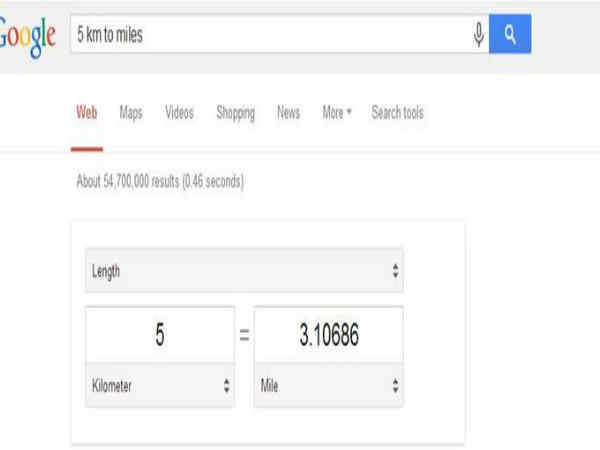The height and width of the screenshot is (450, 600).
Task: Click the input field showing 5
Action: [x=160, y=335]
